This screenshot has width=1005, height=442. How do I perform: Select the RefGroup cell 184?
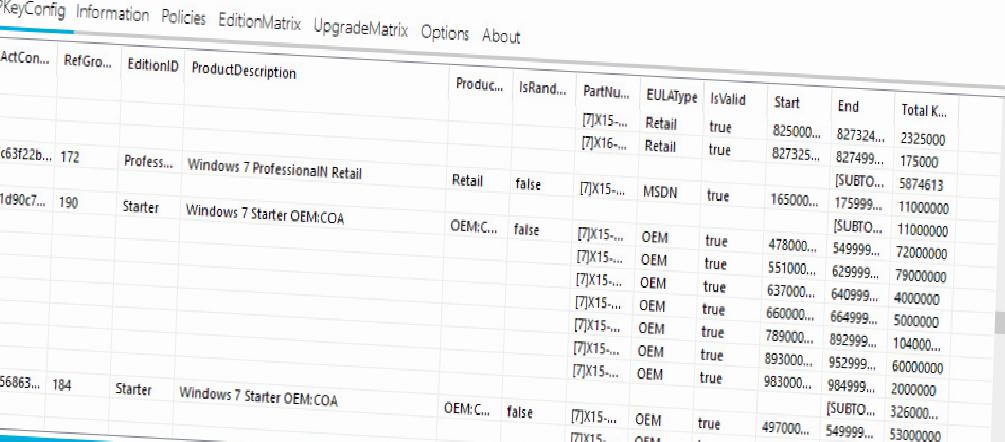click(63, 386)
